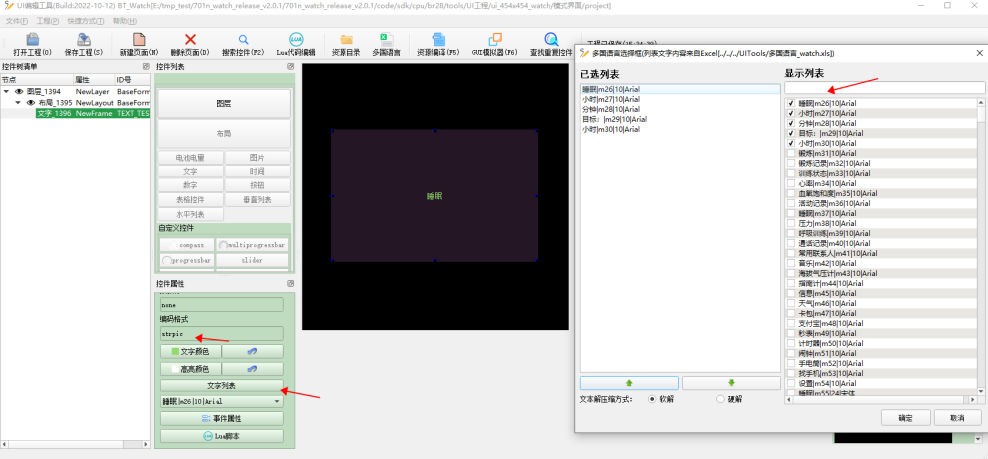Open the 文件(F) menu
Viewport: 988px width, 459px height.
tap(16, 21)
